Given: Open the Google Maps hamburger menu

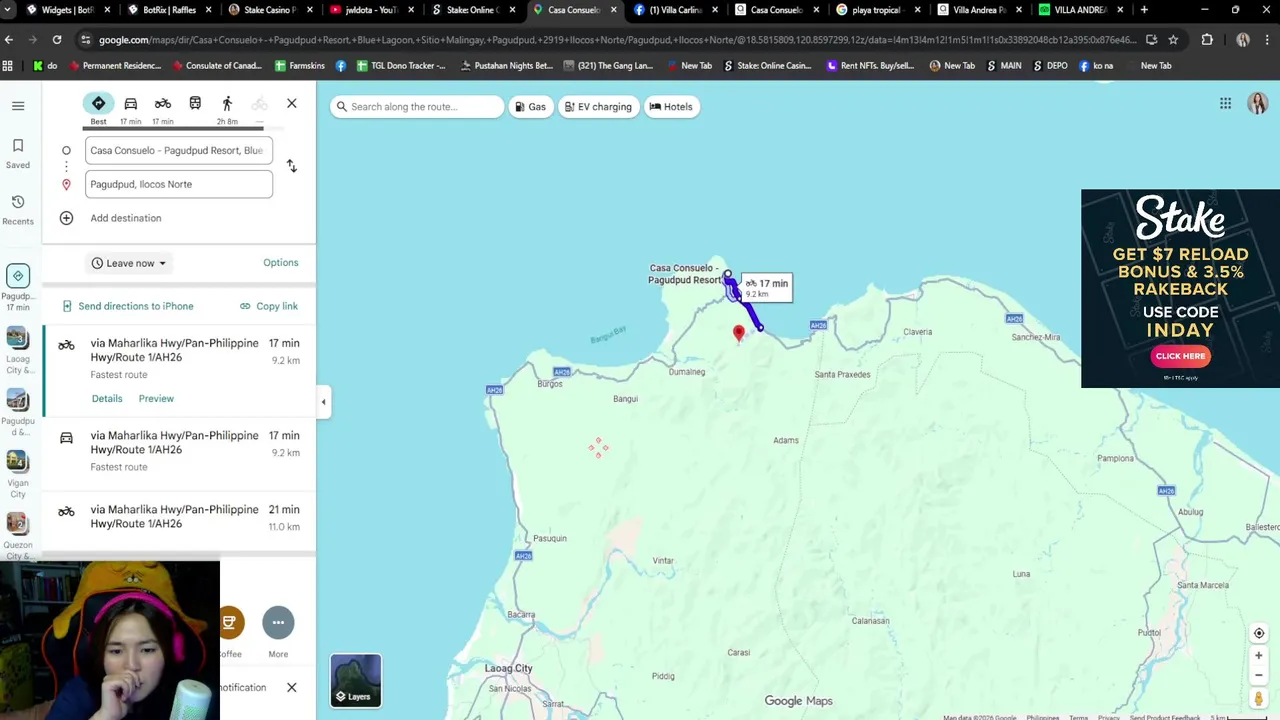Looking at the screenshot, I should [x=18, y=105].
